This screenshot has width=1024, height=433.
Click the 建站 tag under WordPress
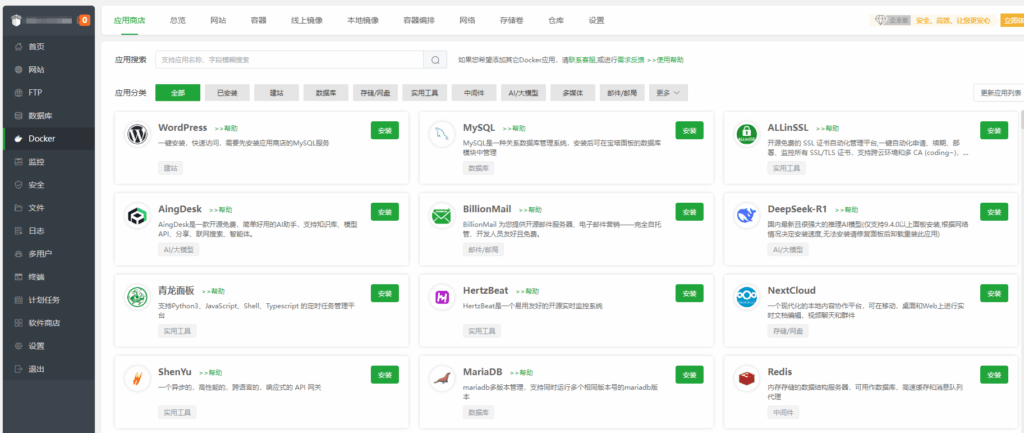(170, 168)
